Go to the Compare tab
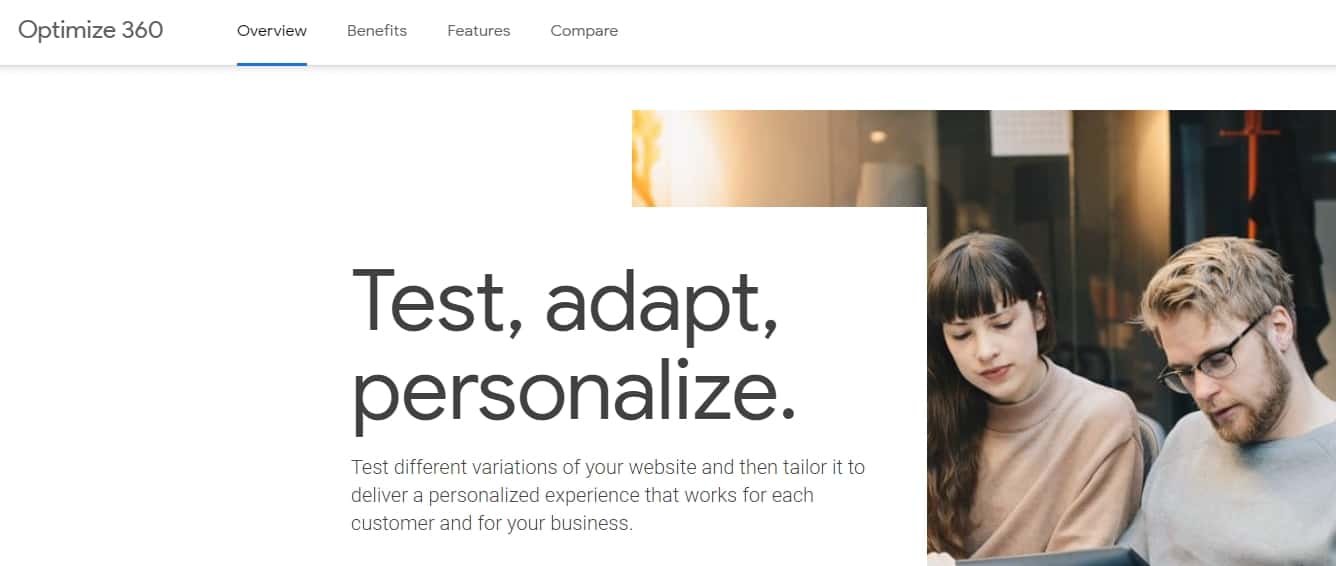Screen dimensions: 1336x566 [x=584, y=31]
